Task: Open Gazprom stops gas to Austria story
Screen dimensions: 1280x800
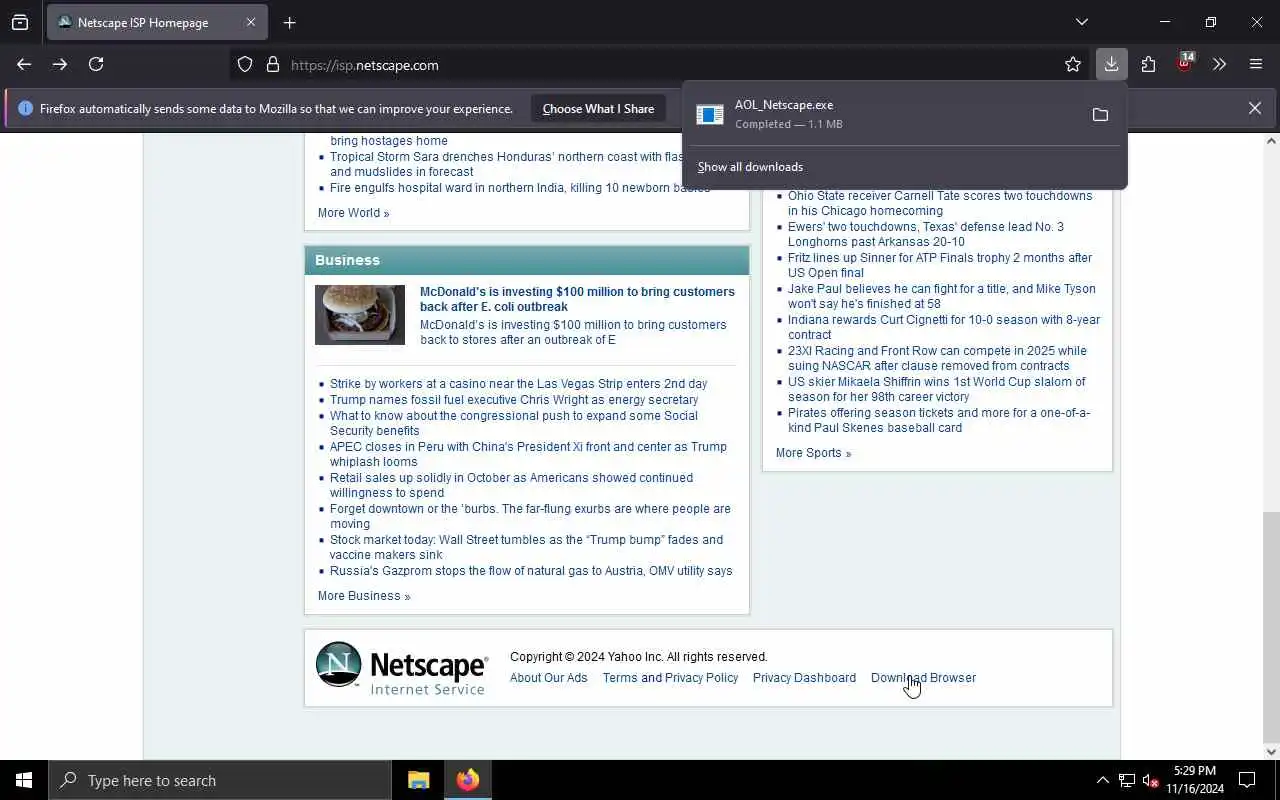Action: (x=531, y=571)
